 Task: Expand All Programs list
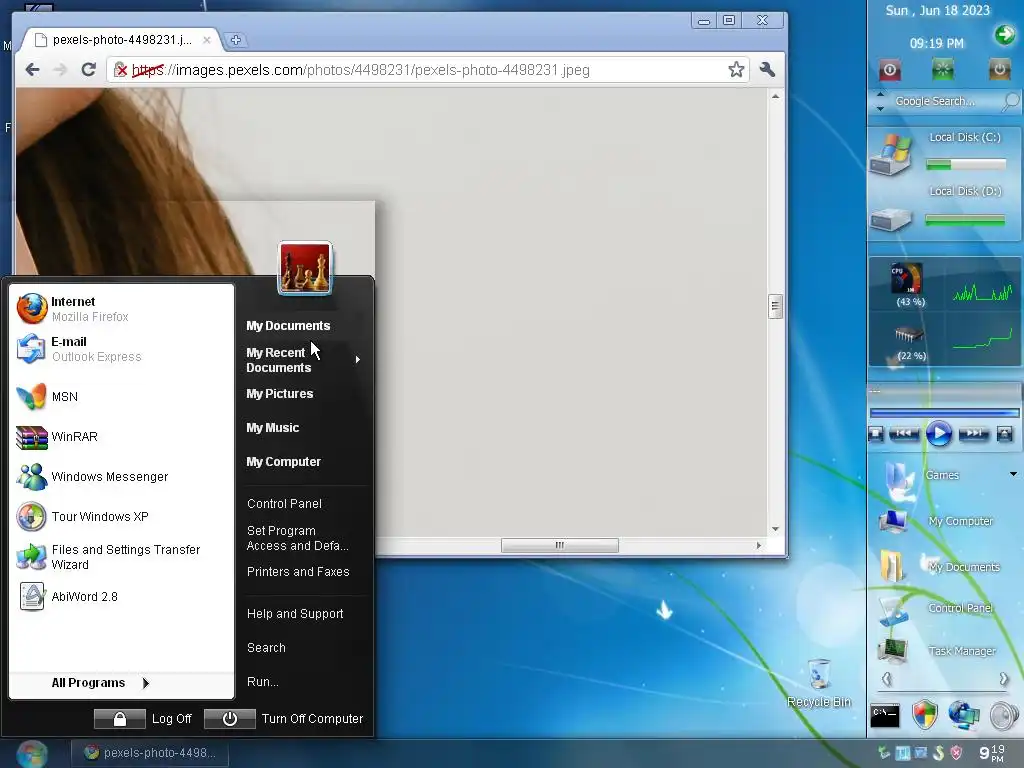[x=101, y=683]
